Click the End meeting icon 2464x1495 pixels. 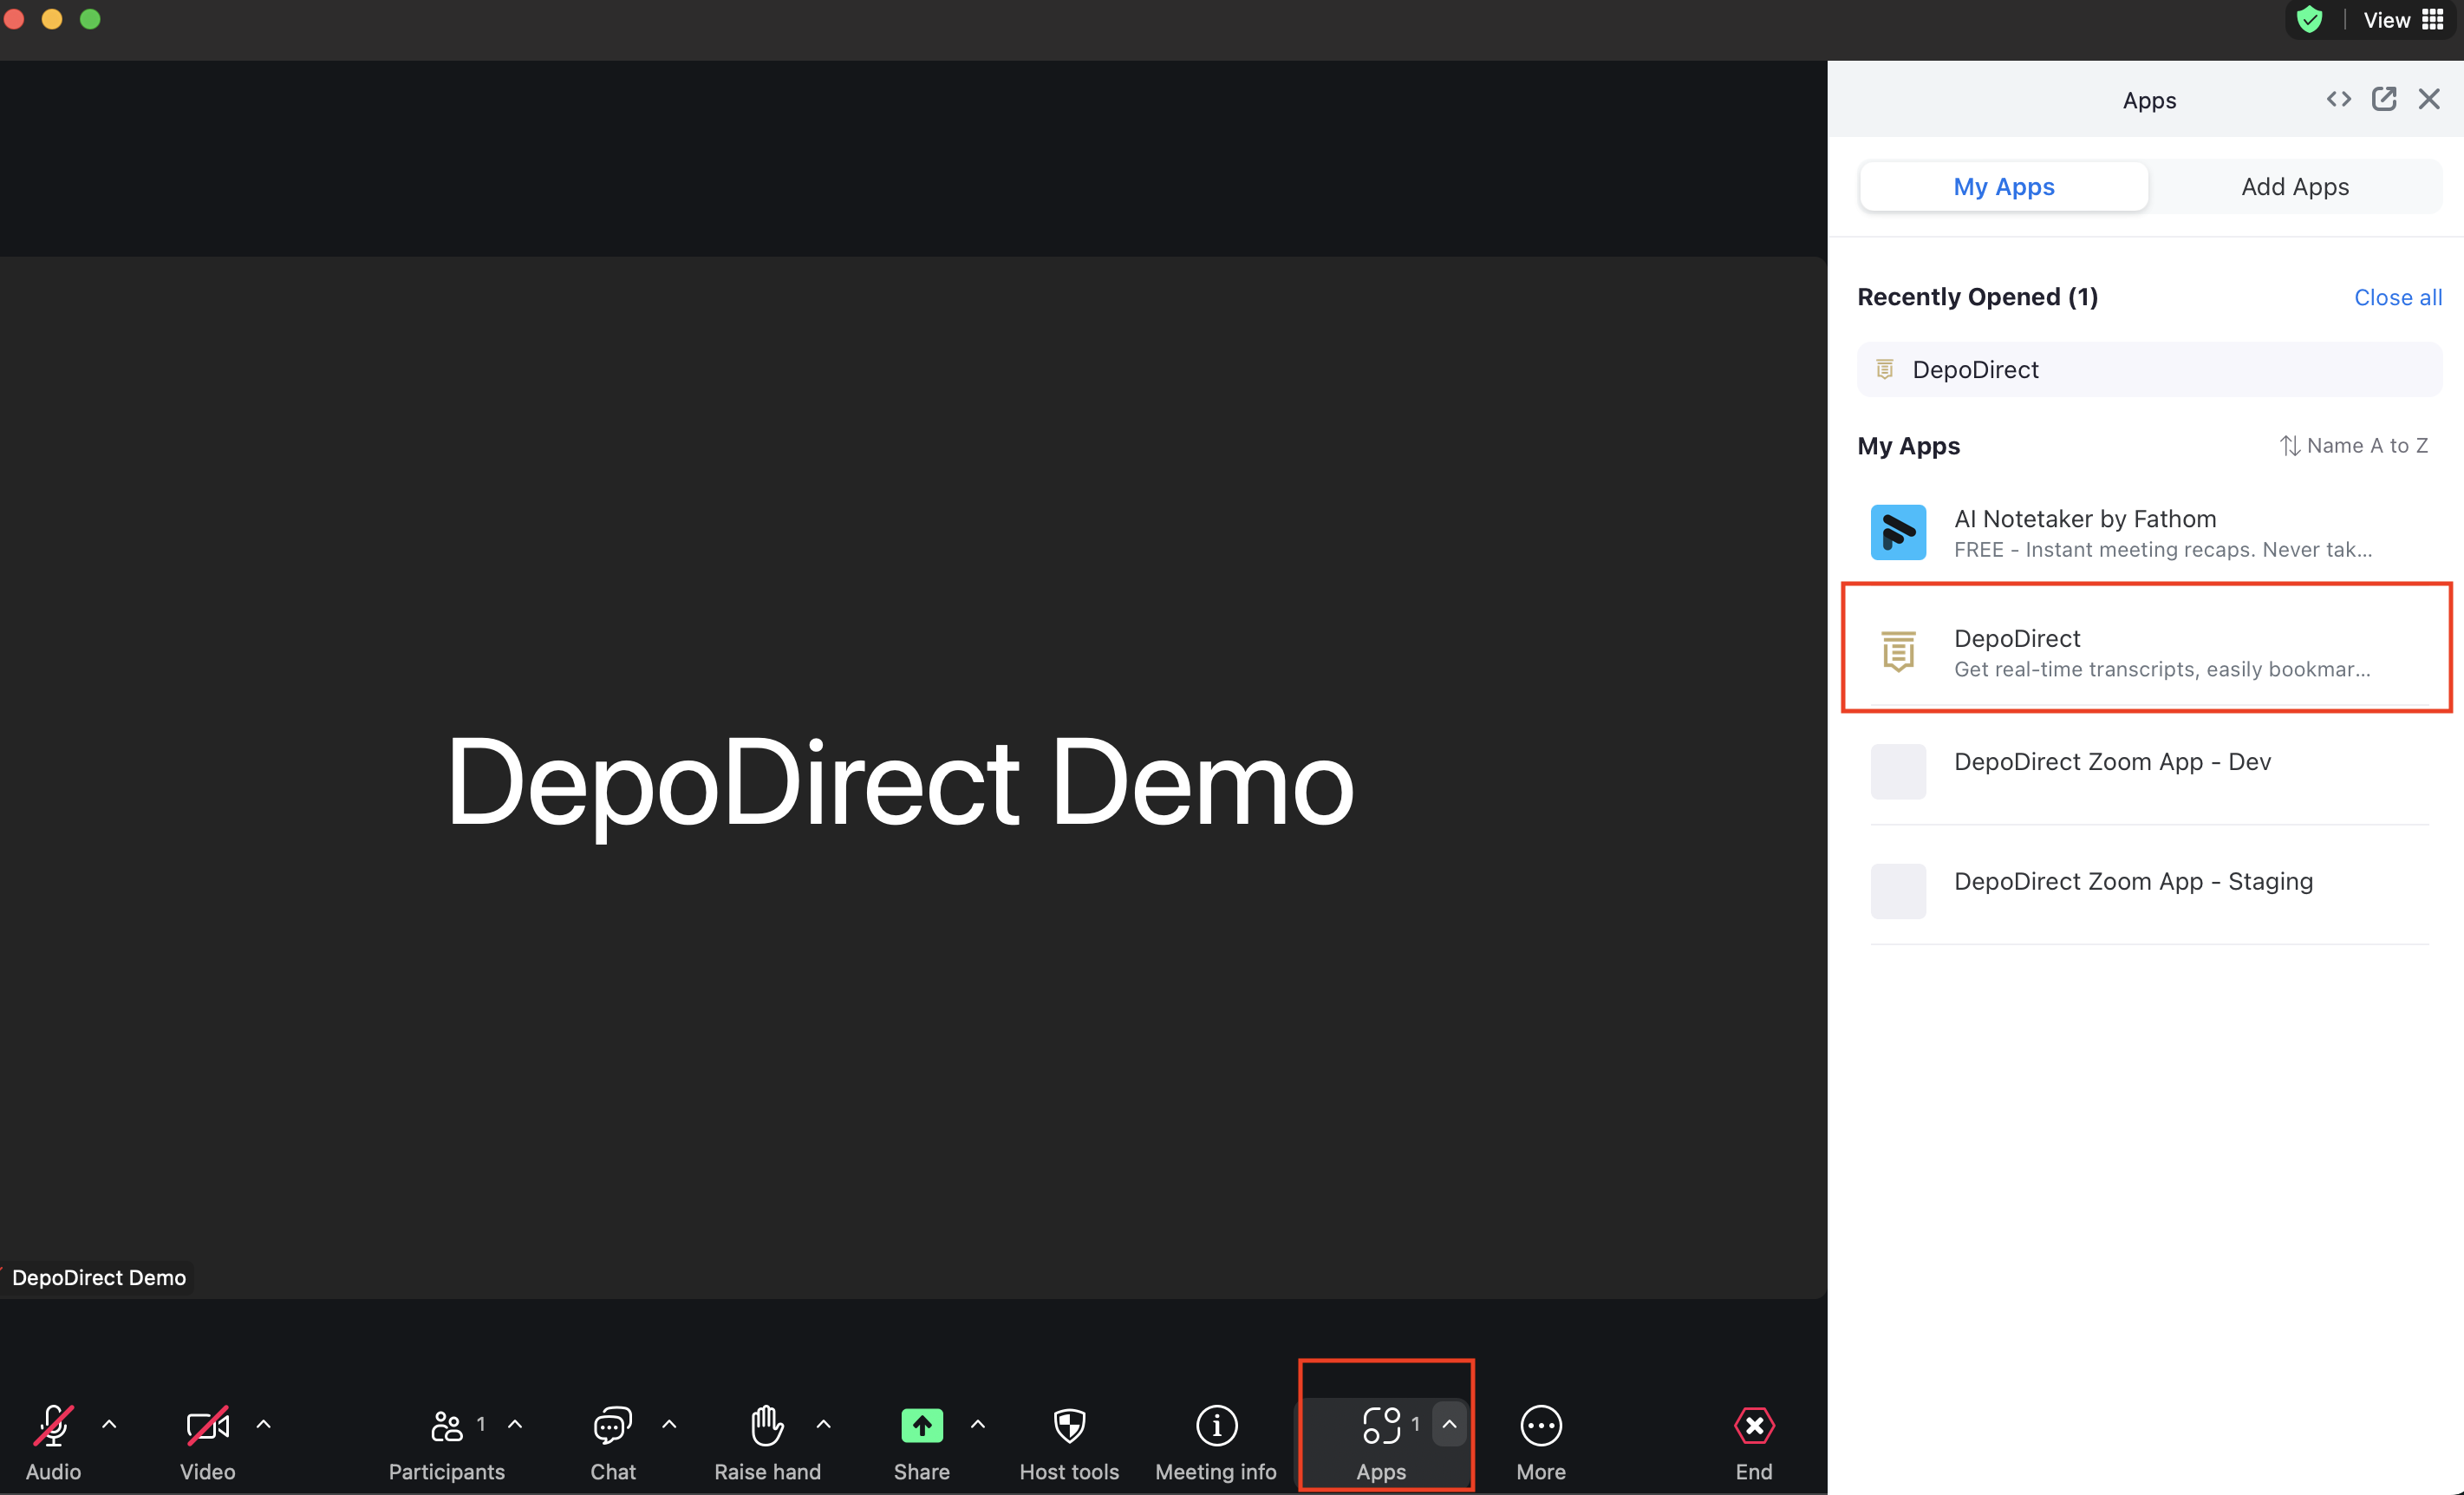(x=1753, y=1425)
